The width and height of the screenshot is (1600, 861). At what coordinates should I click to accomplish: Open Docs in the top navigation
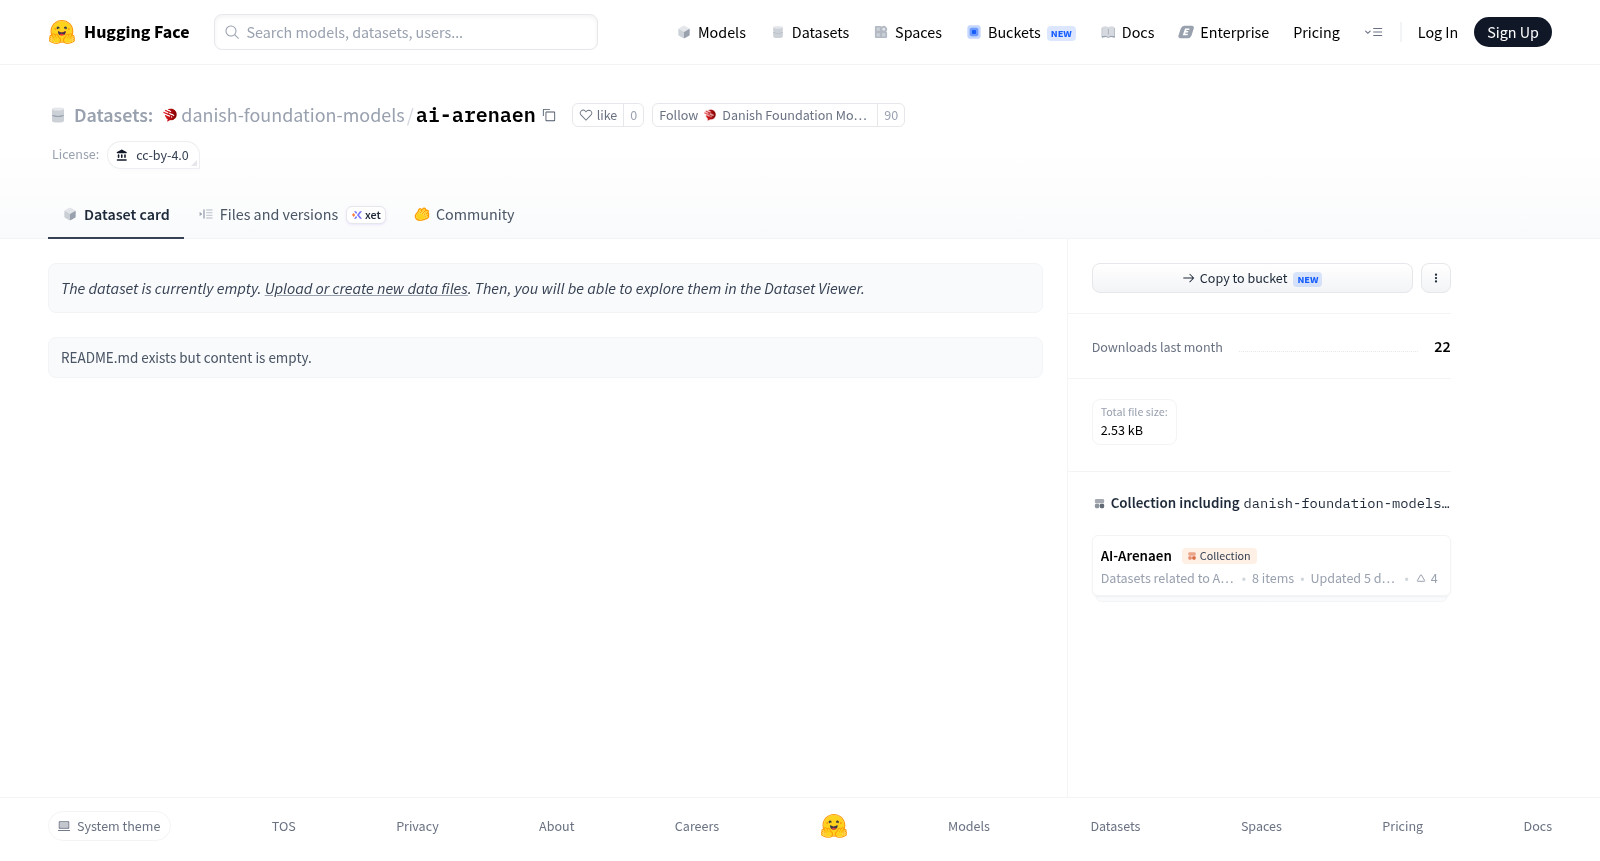coord(1127,32)
